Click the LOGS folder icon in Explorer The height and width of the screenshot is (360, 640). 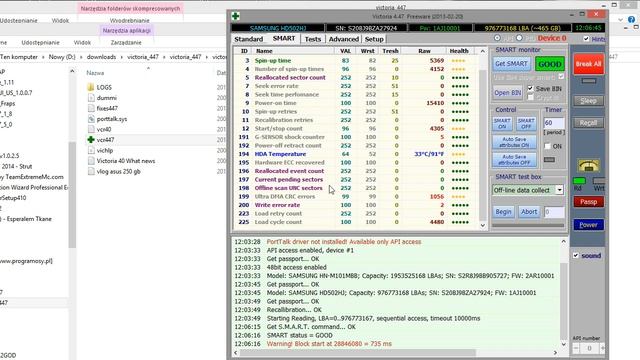[x=91, y=87]
